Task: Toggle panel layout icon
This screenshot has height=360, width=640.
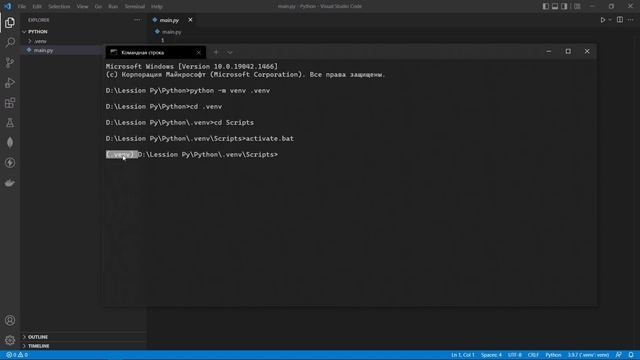Action: coord(555,6)
